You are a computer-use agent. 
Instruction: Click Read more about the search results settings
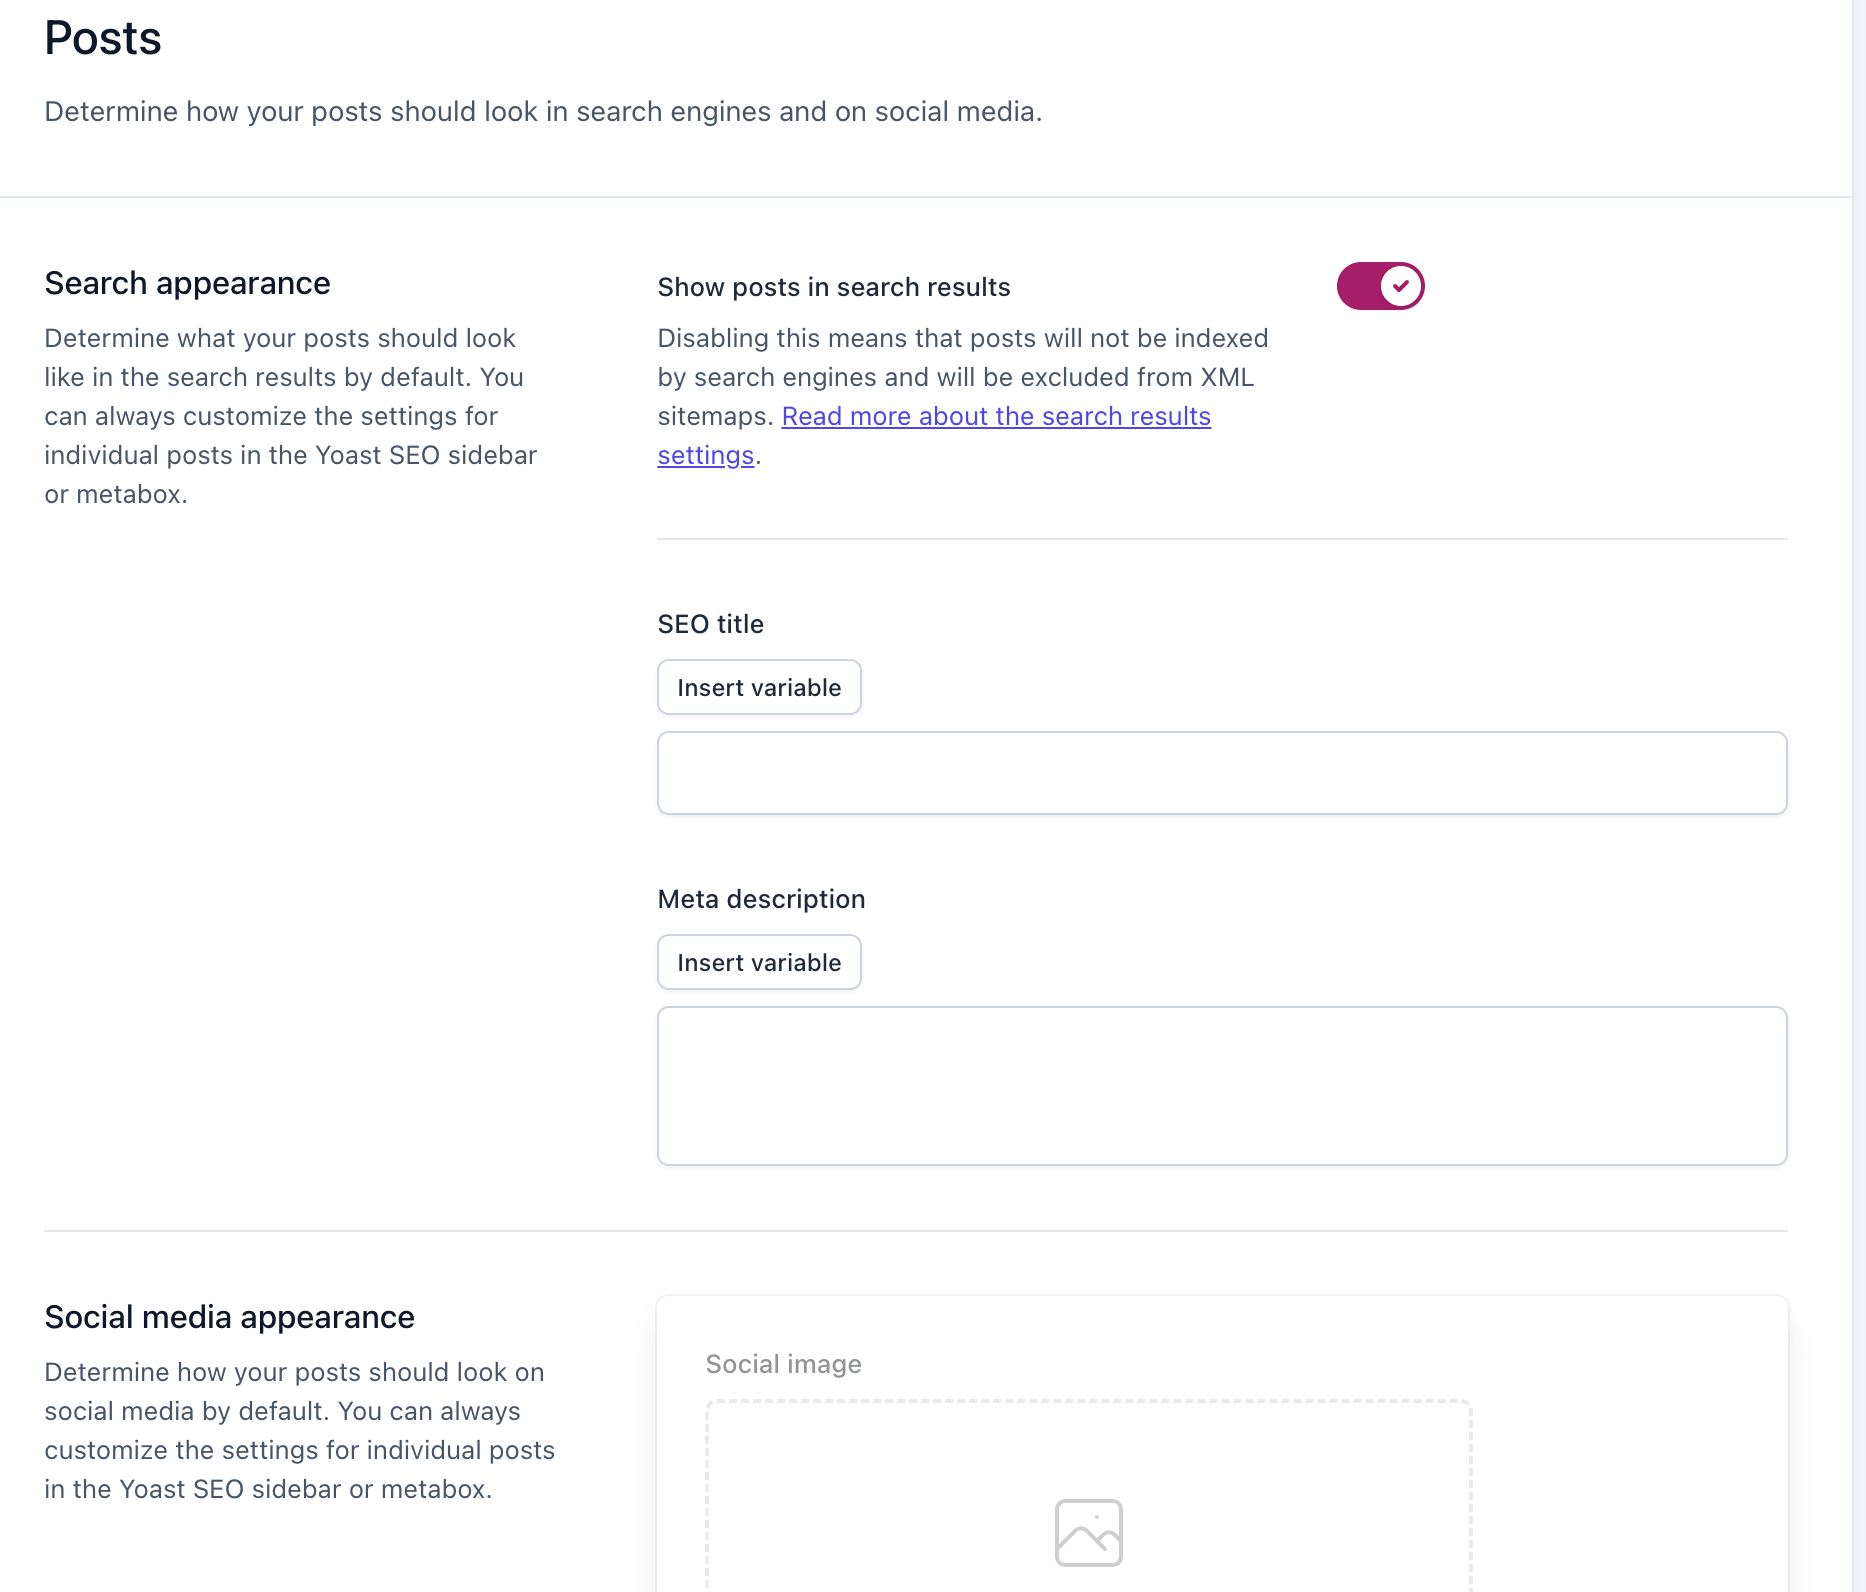click(996, 416)
